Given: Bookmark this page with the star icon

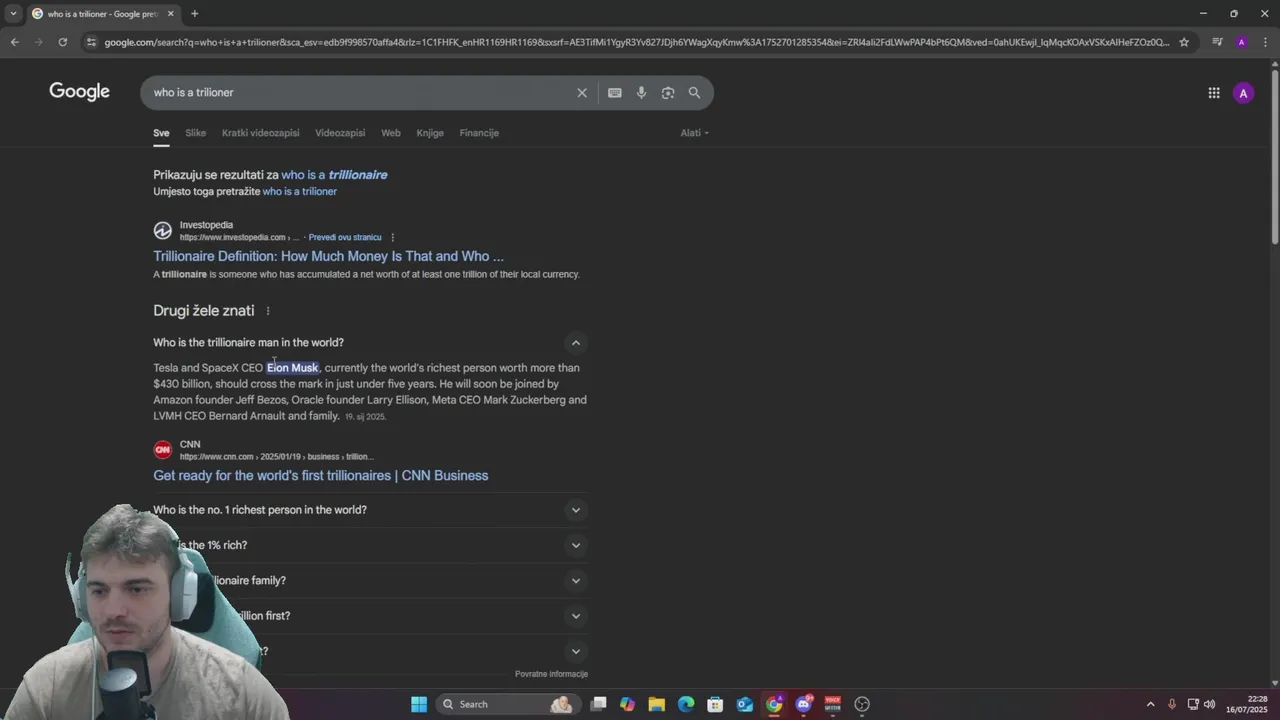Looking at the screenshot, I should (x=1184, y=42).
